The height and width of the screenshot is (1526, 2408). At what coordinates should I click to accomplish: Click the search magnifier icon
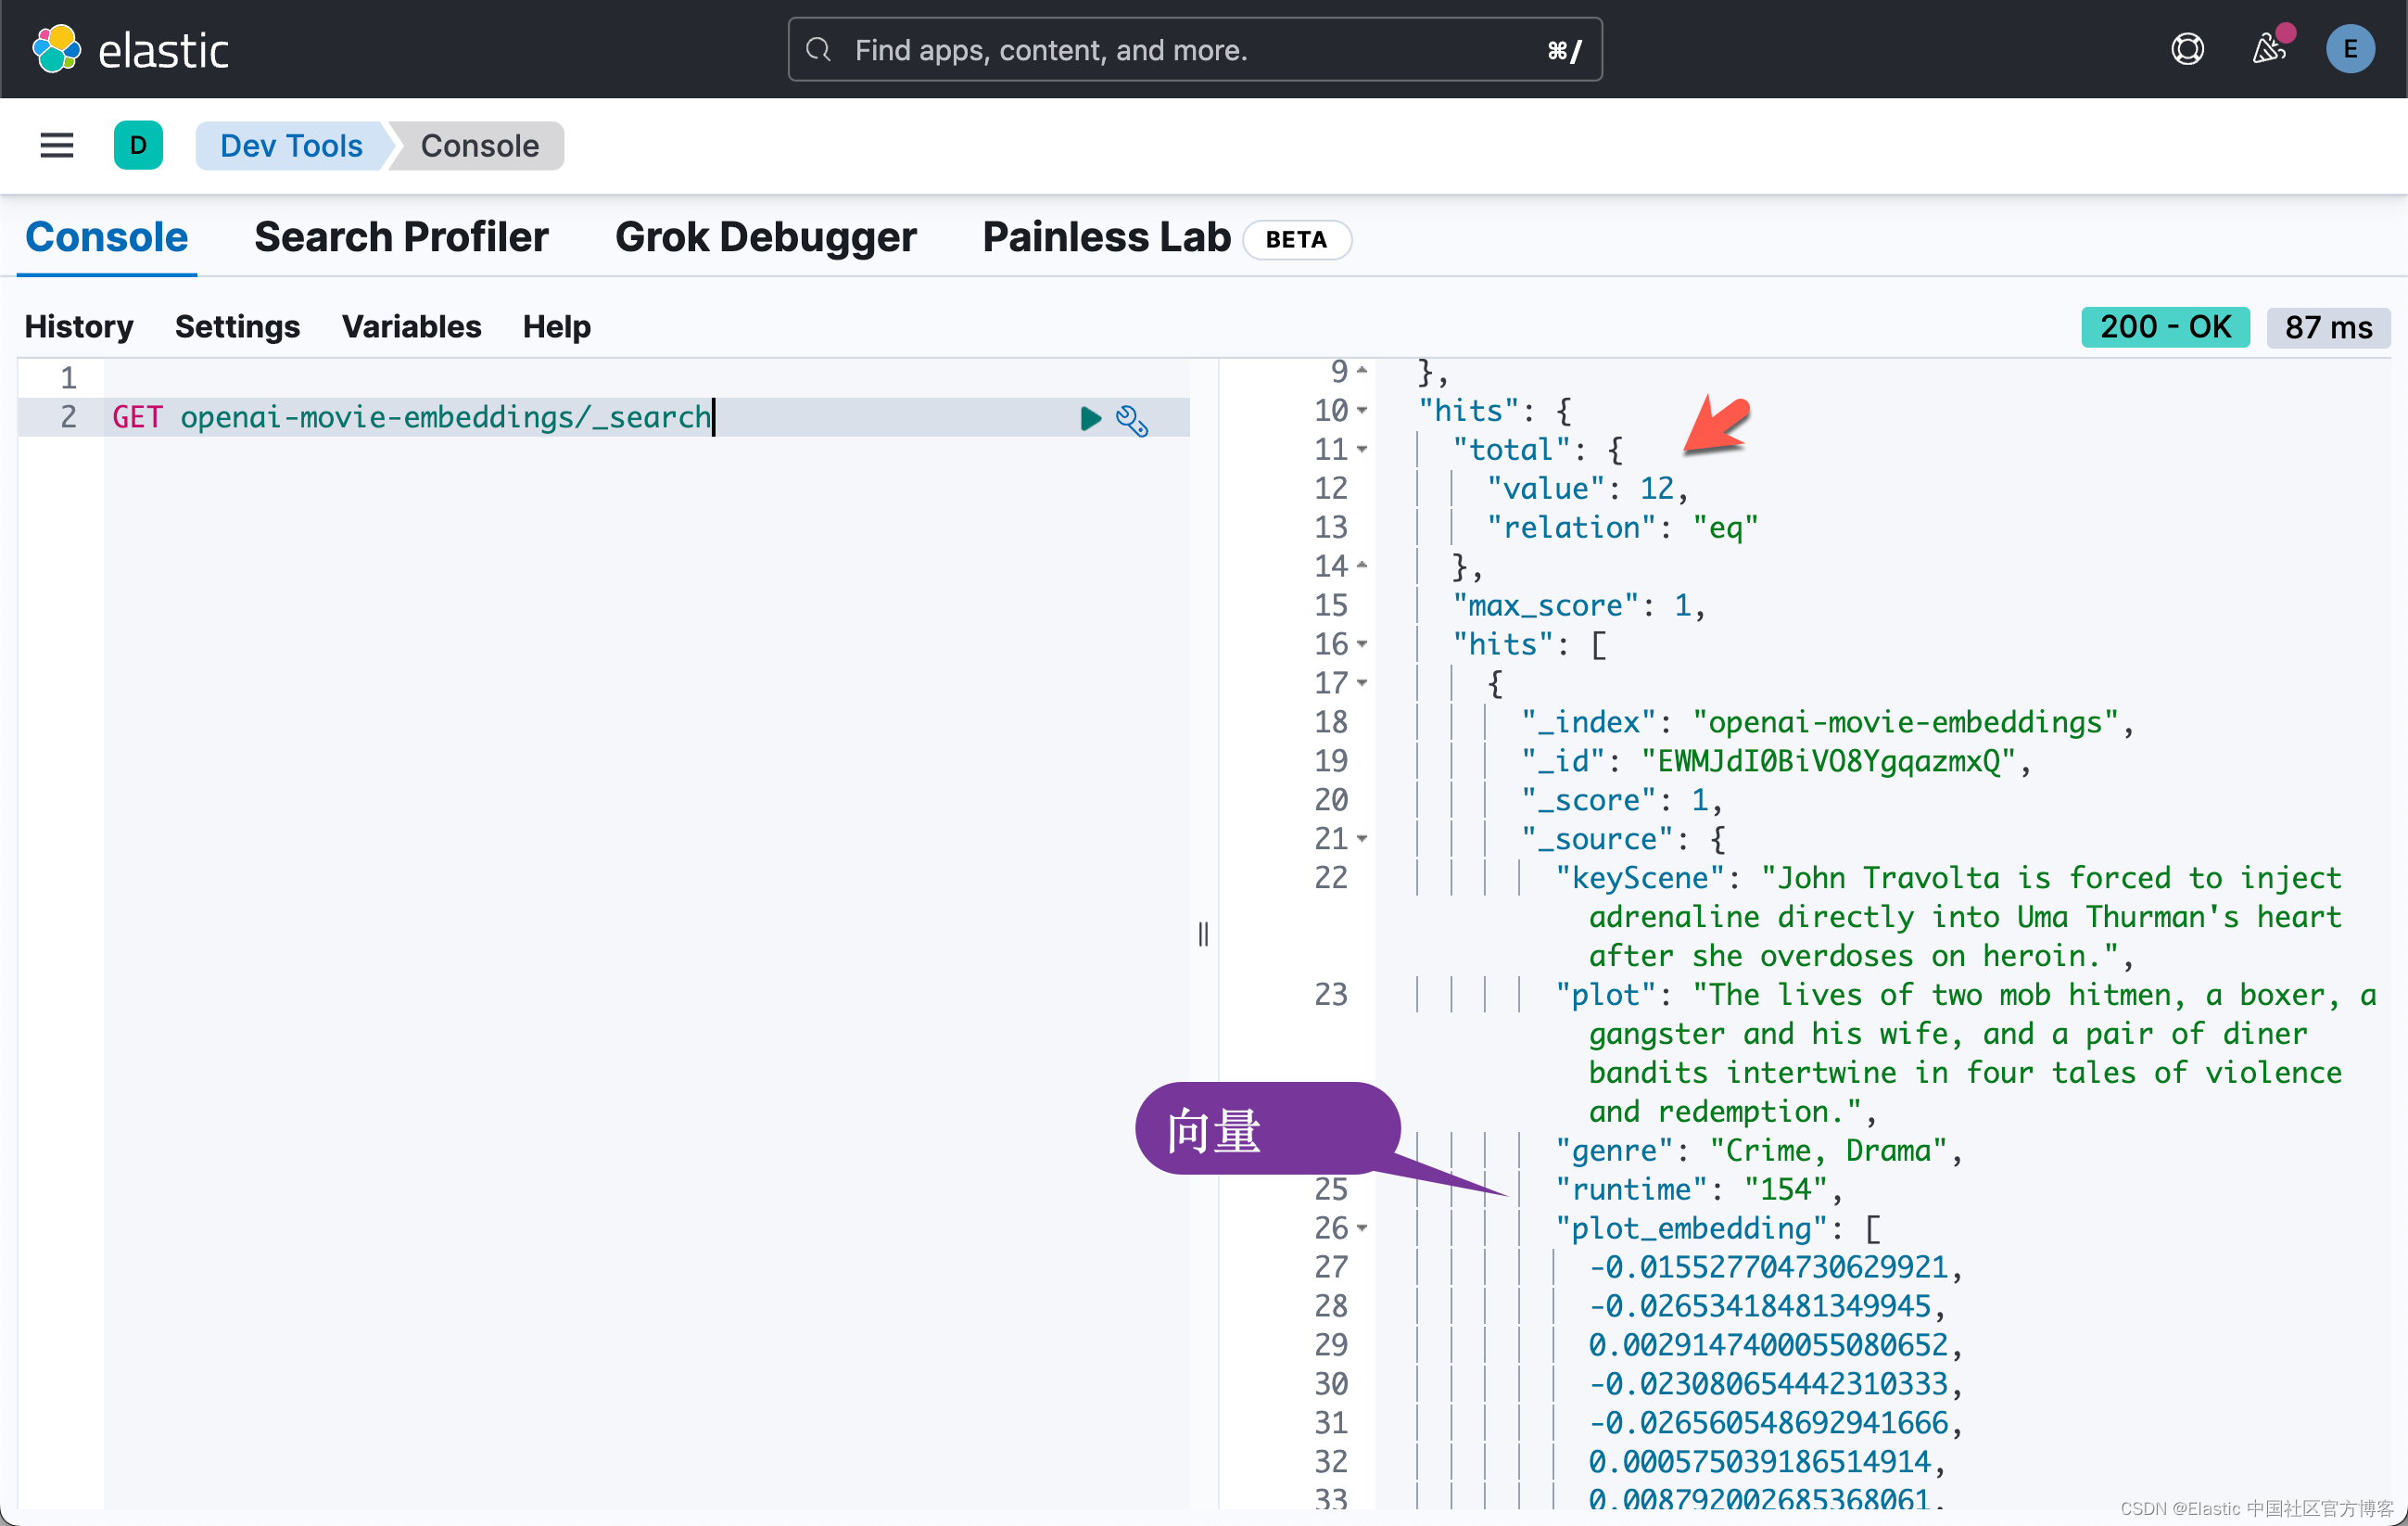[x=818, y=49]
